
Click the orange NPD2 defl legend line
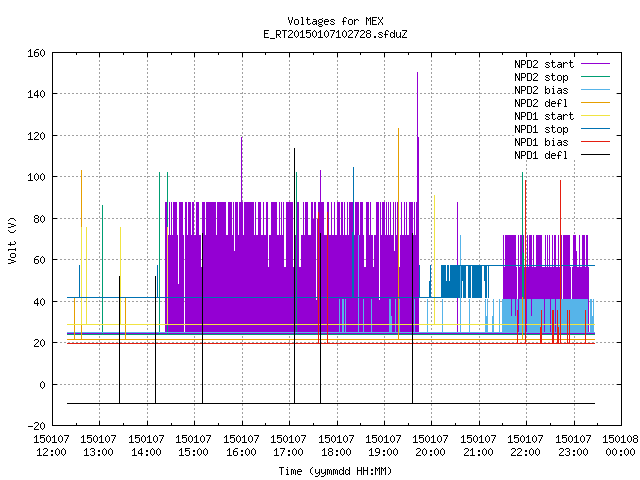[595, 102]
